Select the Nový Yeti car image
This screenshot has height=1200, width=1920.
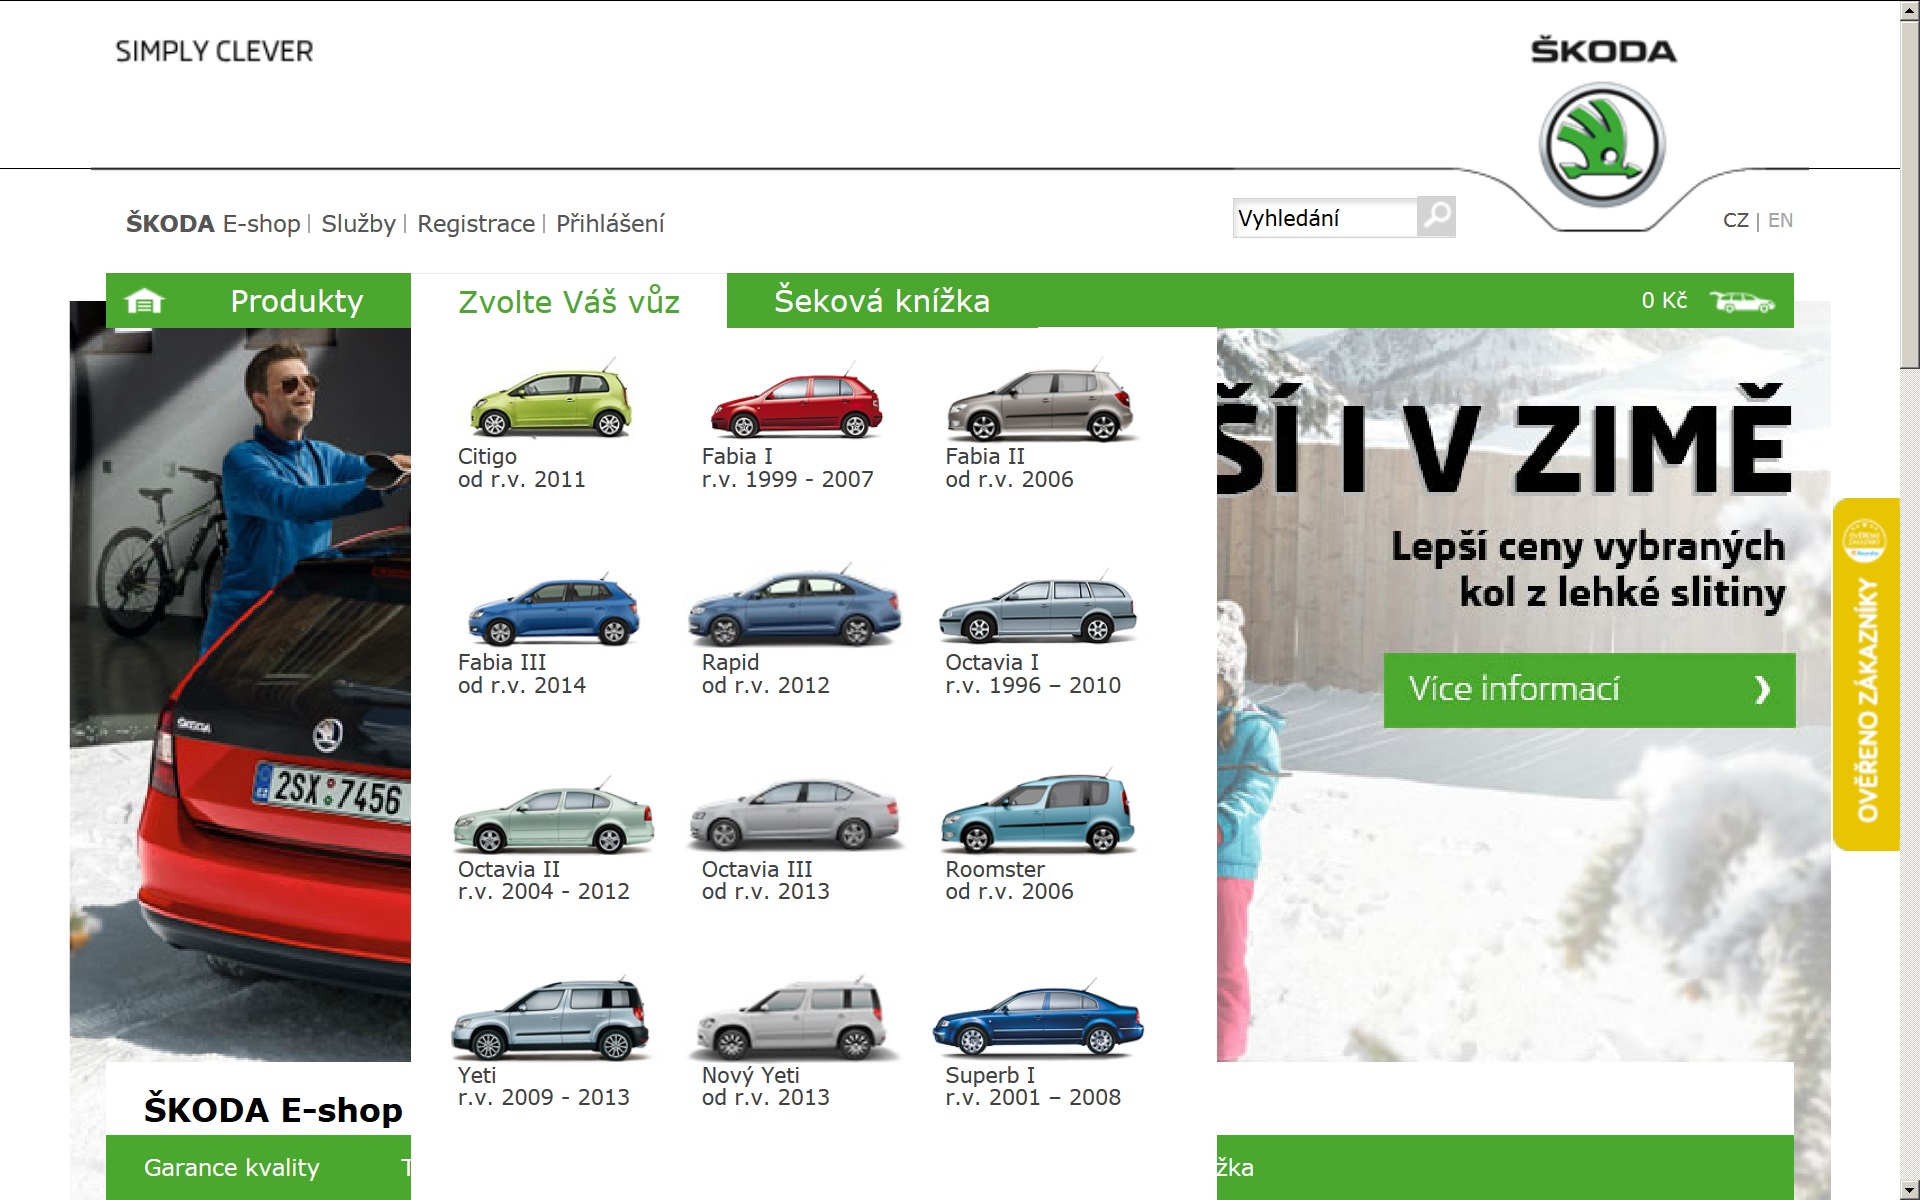794,1019
